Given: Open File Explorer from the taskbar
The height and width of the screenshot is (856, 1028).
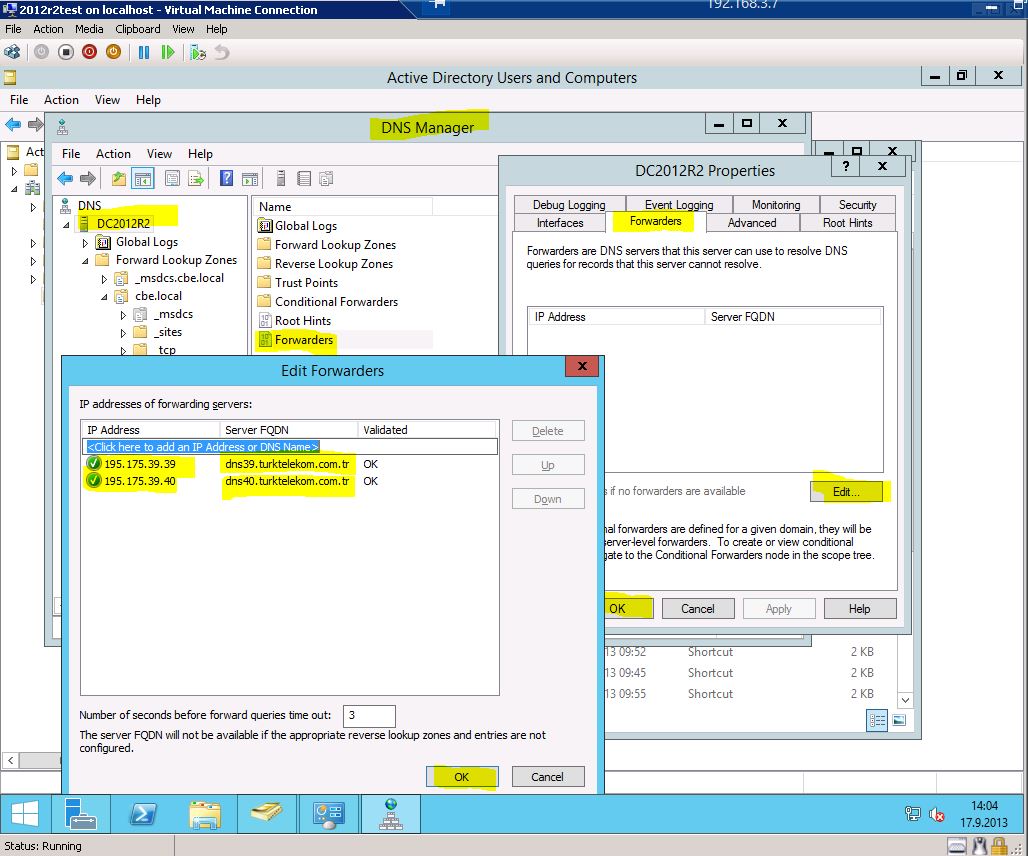Looking at the screenshot, I should [205, 814].
